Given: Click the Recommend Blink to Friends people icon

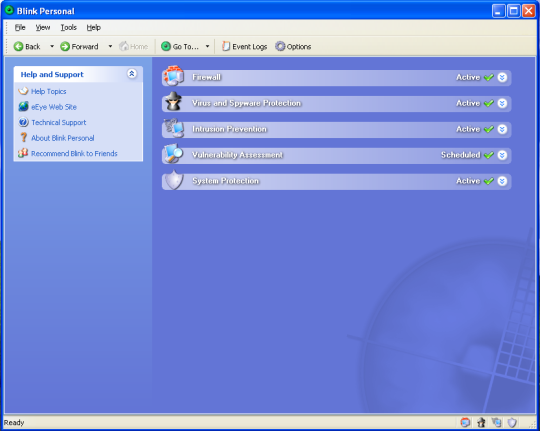Looking at the screenshot, I should click(x=23, y=153).
